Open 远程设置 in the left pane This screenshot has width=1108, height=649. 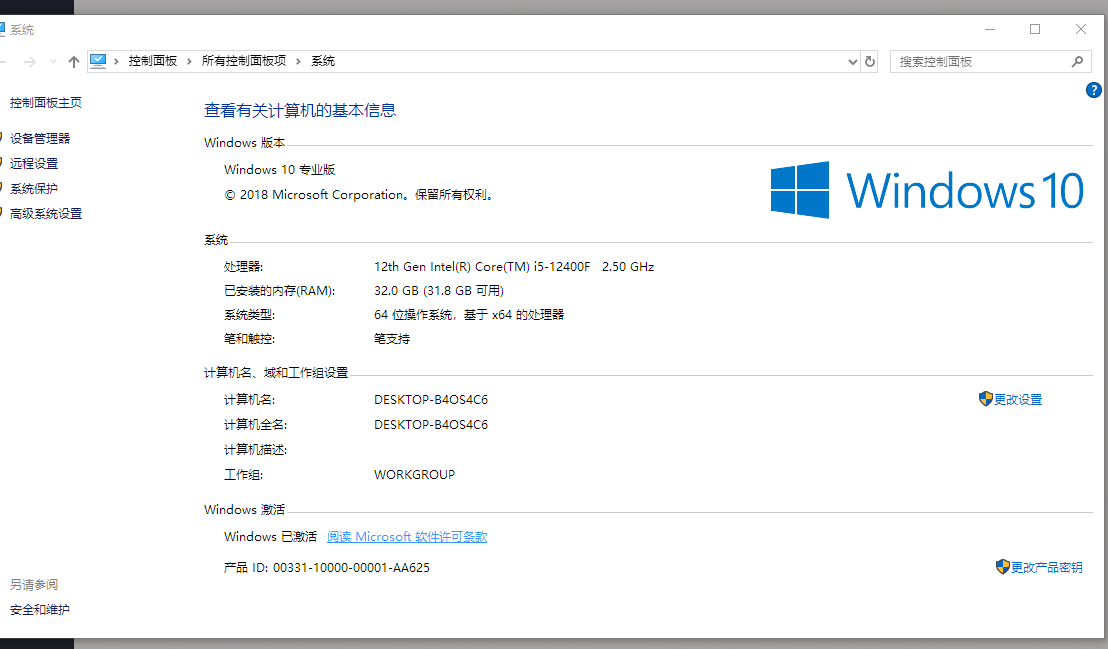[34, 163]
